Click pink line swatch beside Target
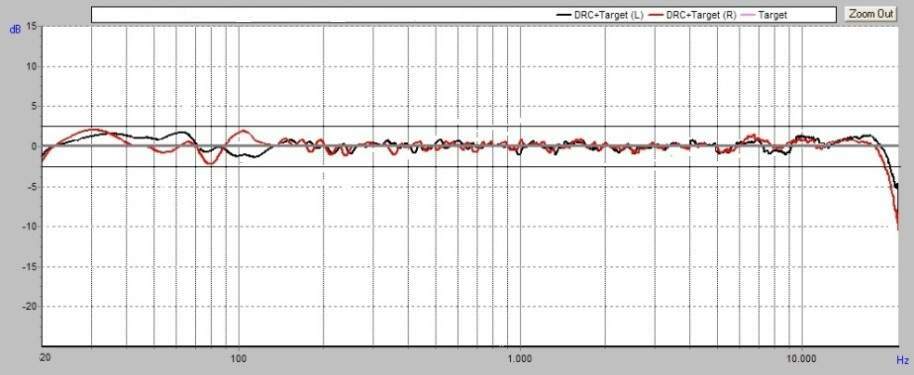914x375 pixels. coord(748,15)
